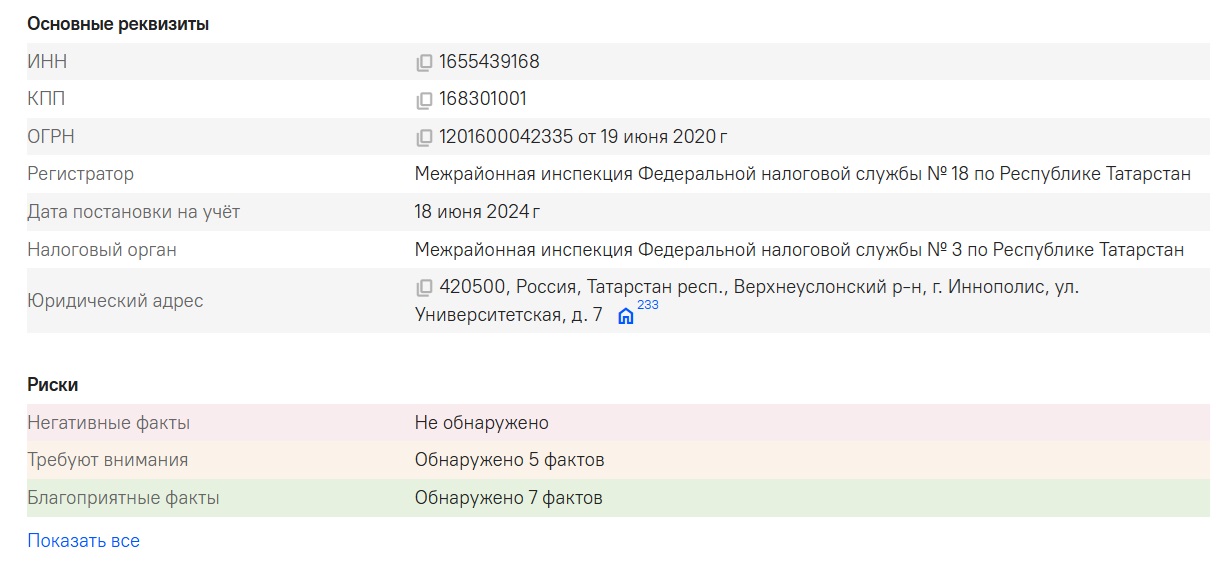Click the 'Благоприятные факты' row label
This screenshot has height=563, width=1231.
(123, 498)
